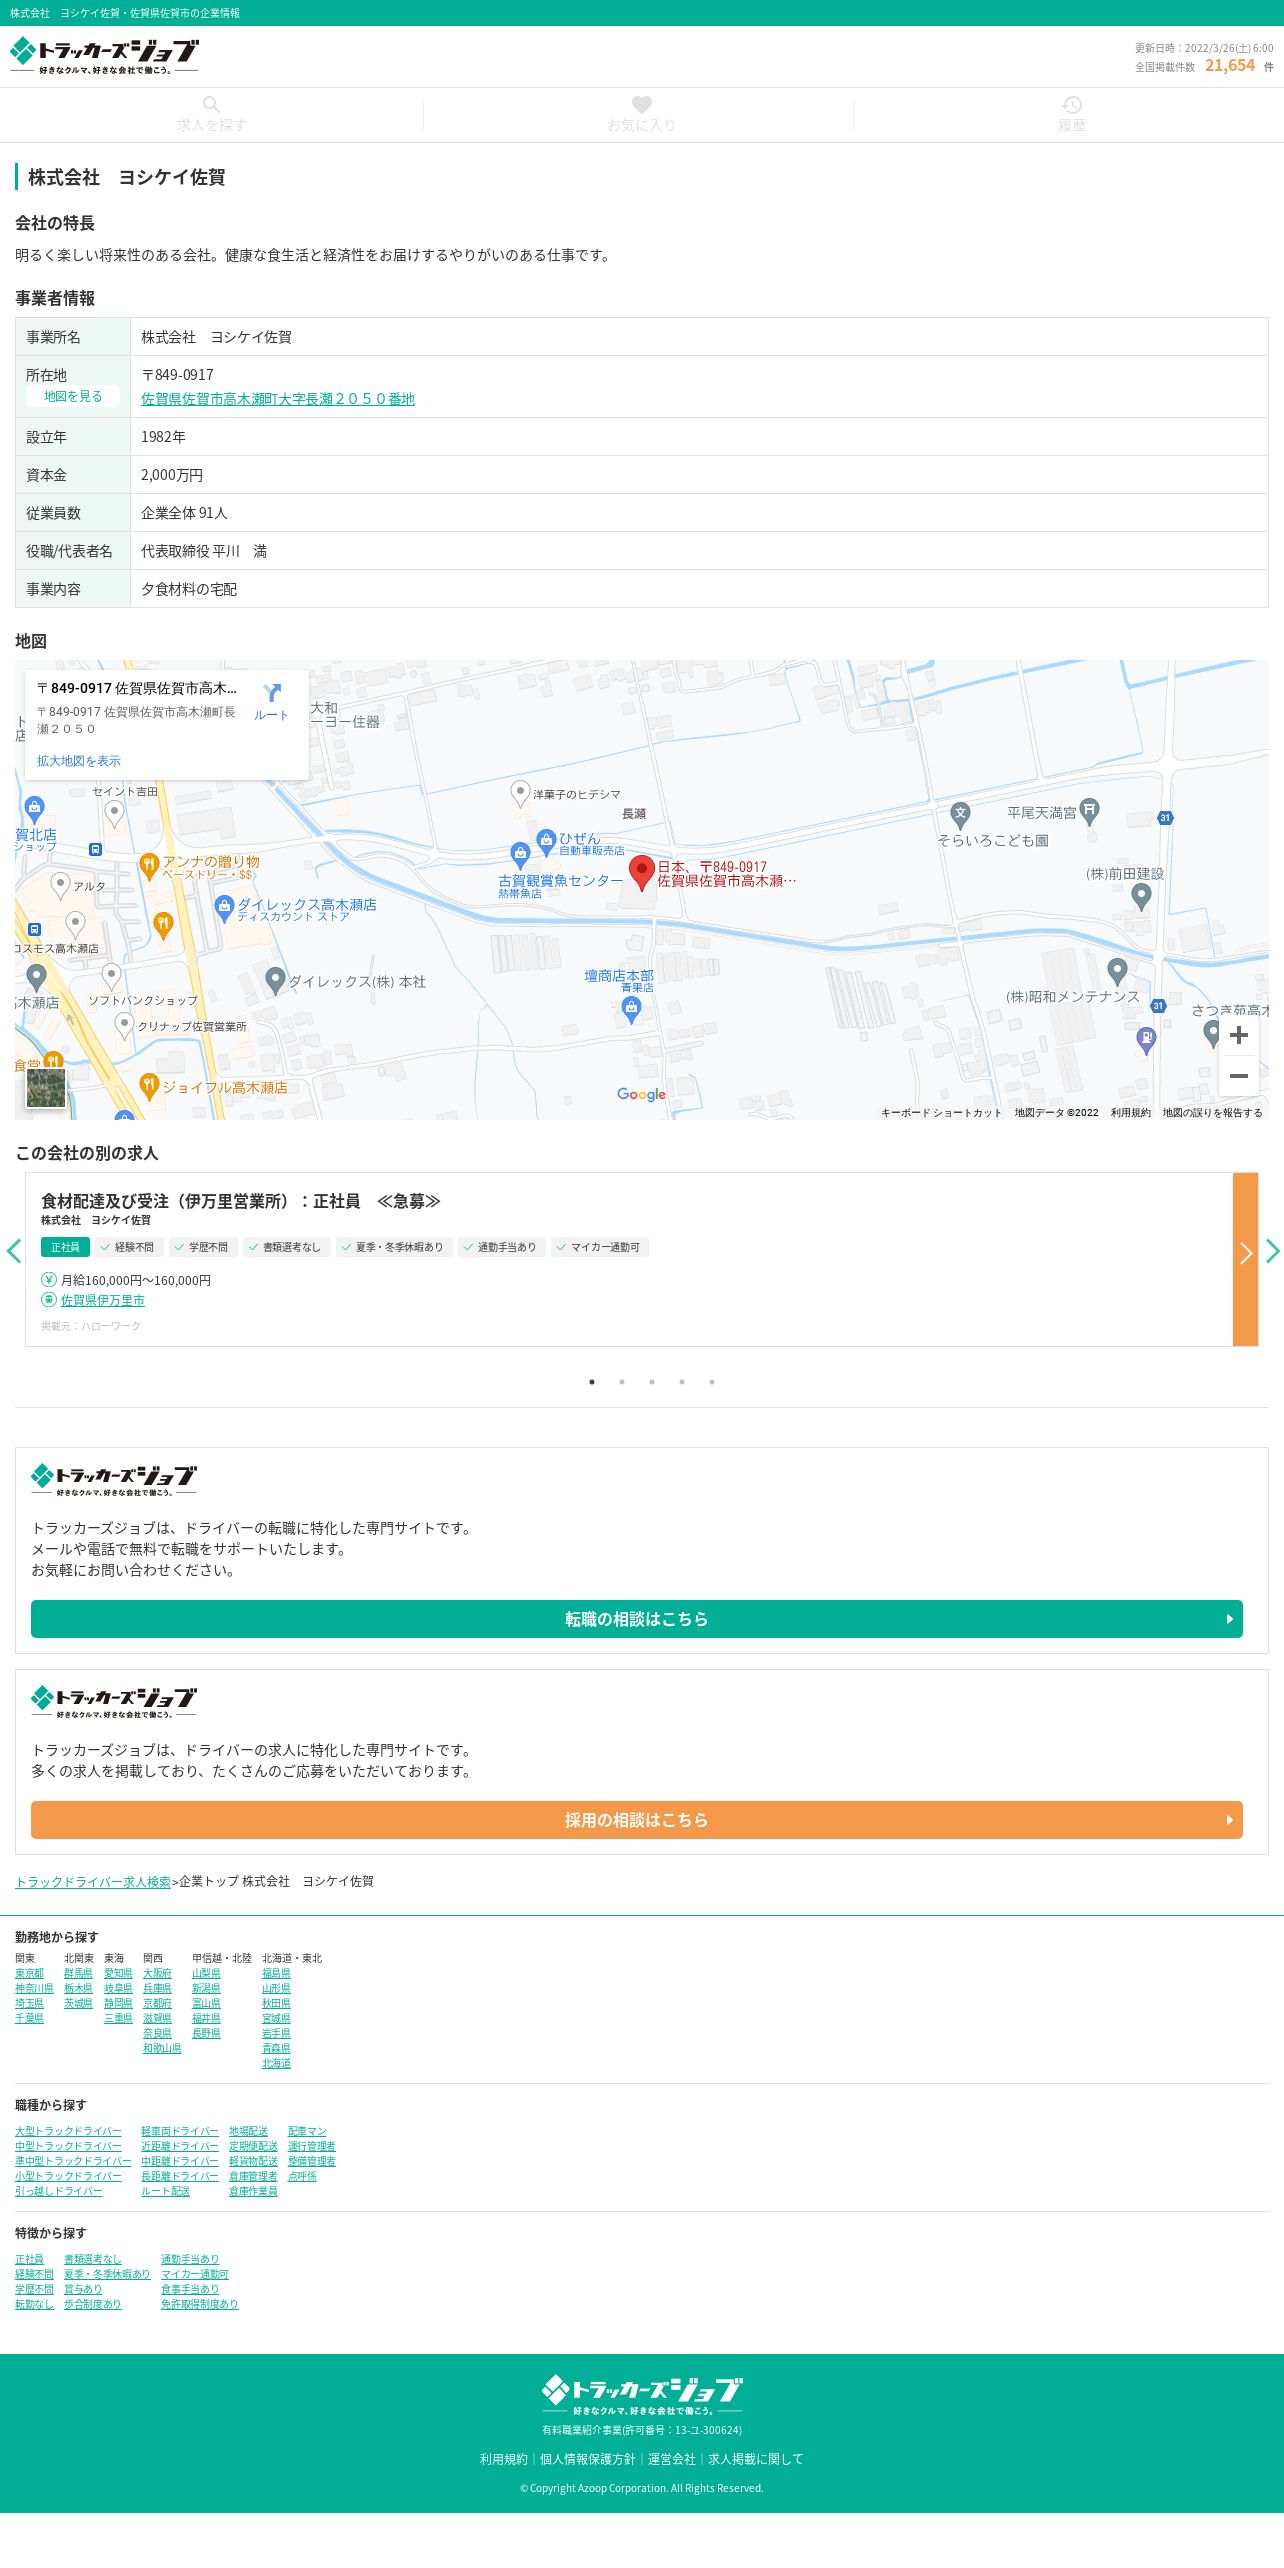The image size is (1284, 2568).
Task: Click the 佐賀県伊万里市 location link
Action: point(103,1300)
